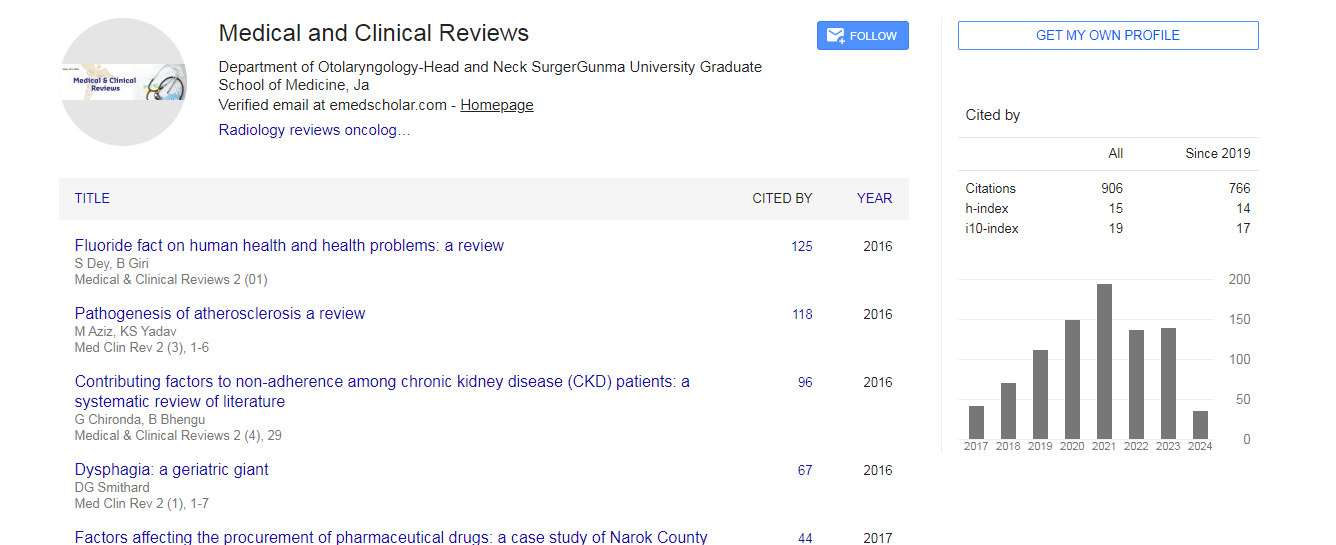Open Pathogenesis of atherosclerosis a review article
The height and width of the screenshot is (545, 1336).
[220, 314]
